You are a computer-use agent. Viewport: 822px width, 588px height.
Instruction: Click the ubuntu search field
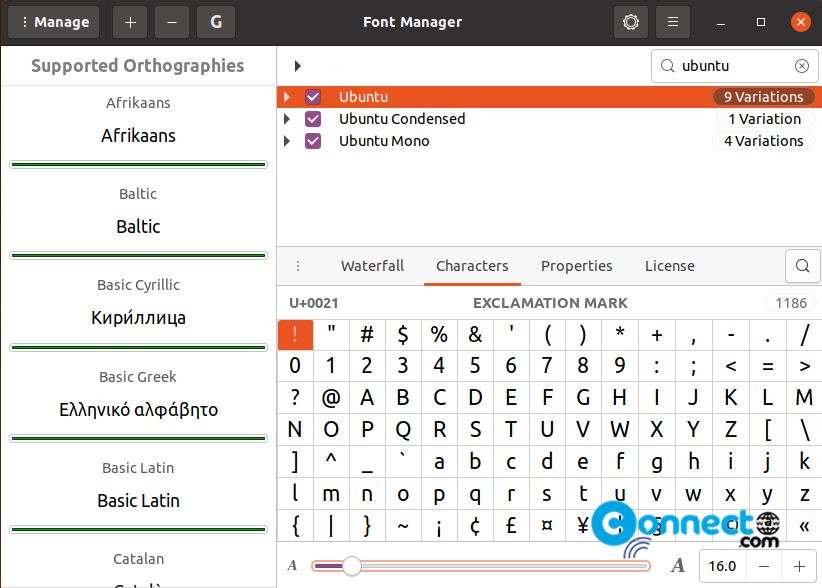point(734,66)
